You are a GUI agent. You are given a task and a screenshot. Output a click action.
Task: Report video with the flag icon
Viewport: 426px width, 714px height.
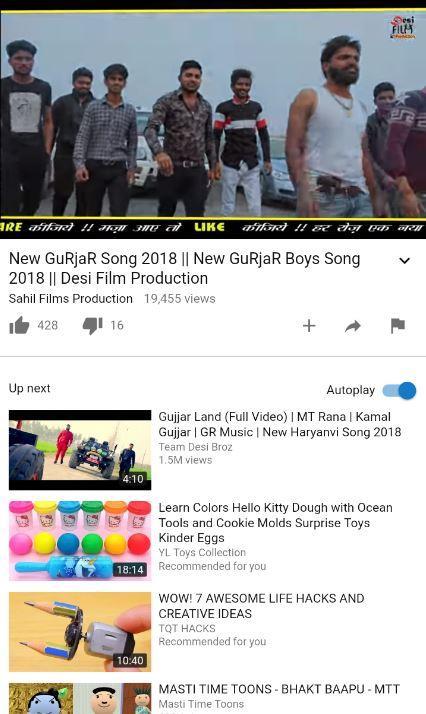tap(397, 326)
